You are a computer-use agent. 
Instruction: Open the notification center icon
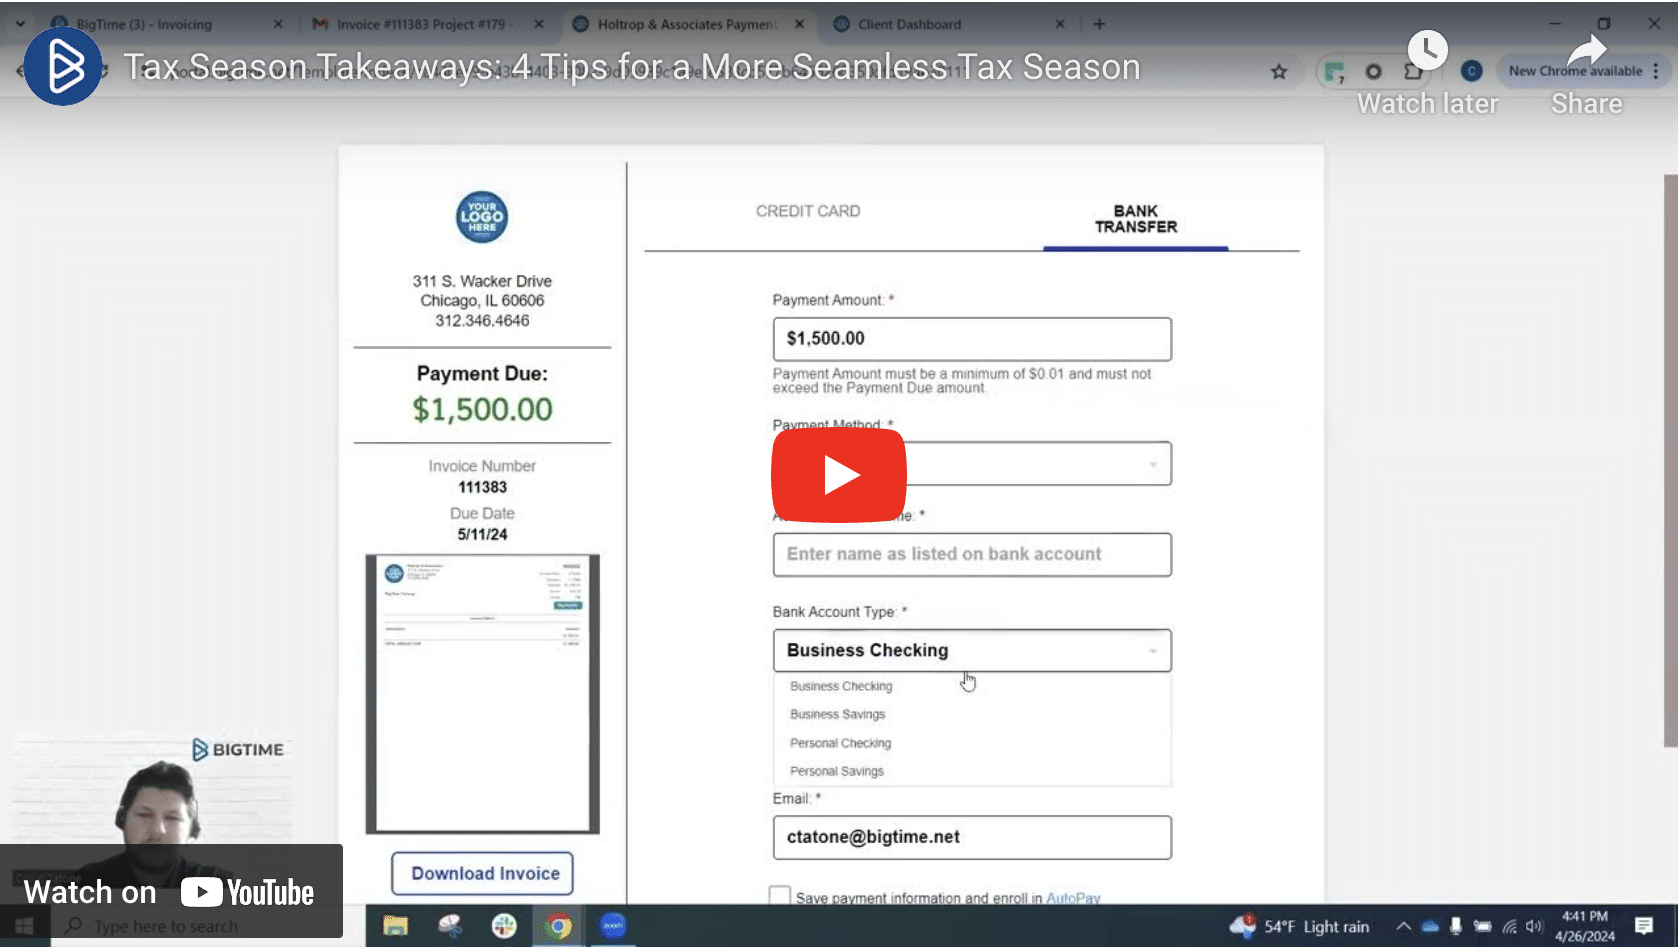coord(1644,926)
